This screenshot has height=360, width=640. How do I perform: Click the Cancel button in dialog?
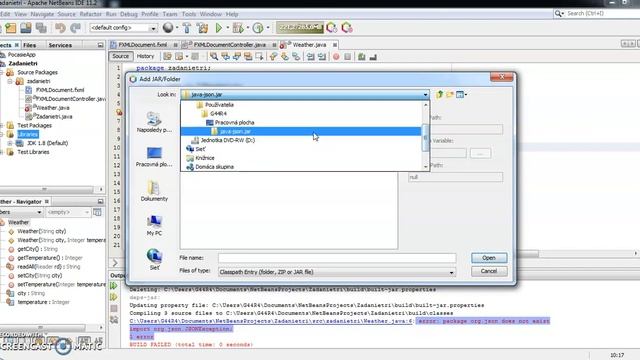489,271
